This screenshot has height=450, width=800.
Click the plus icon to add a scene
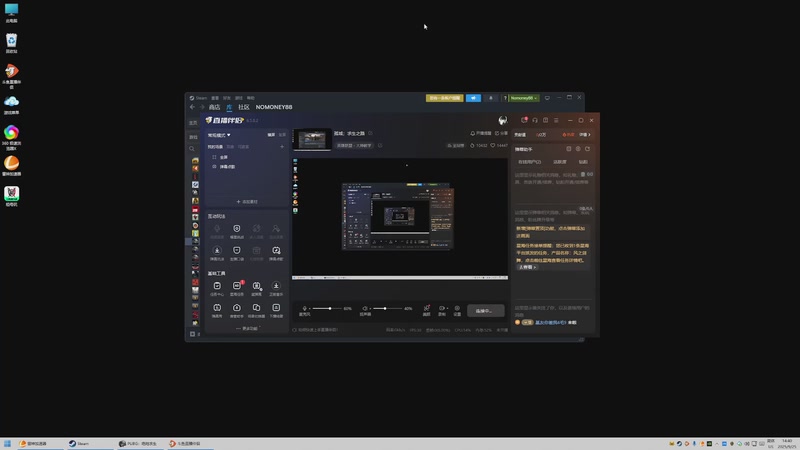282,147
